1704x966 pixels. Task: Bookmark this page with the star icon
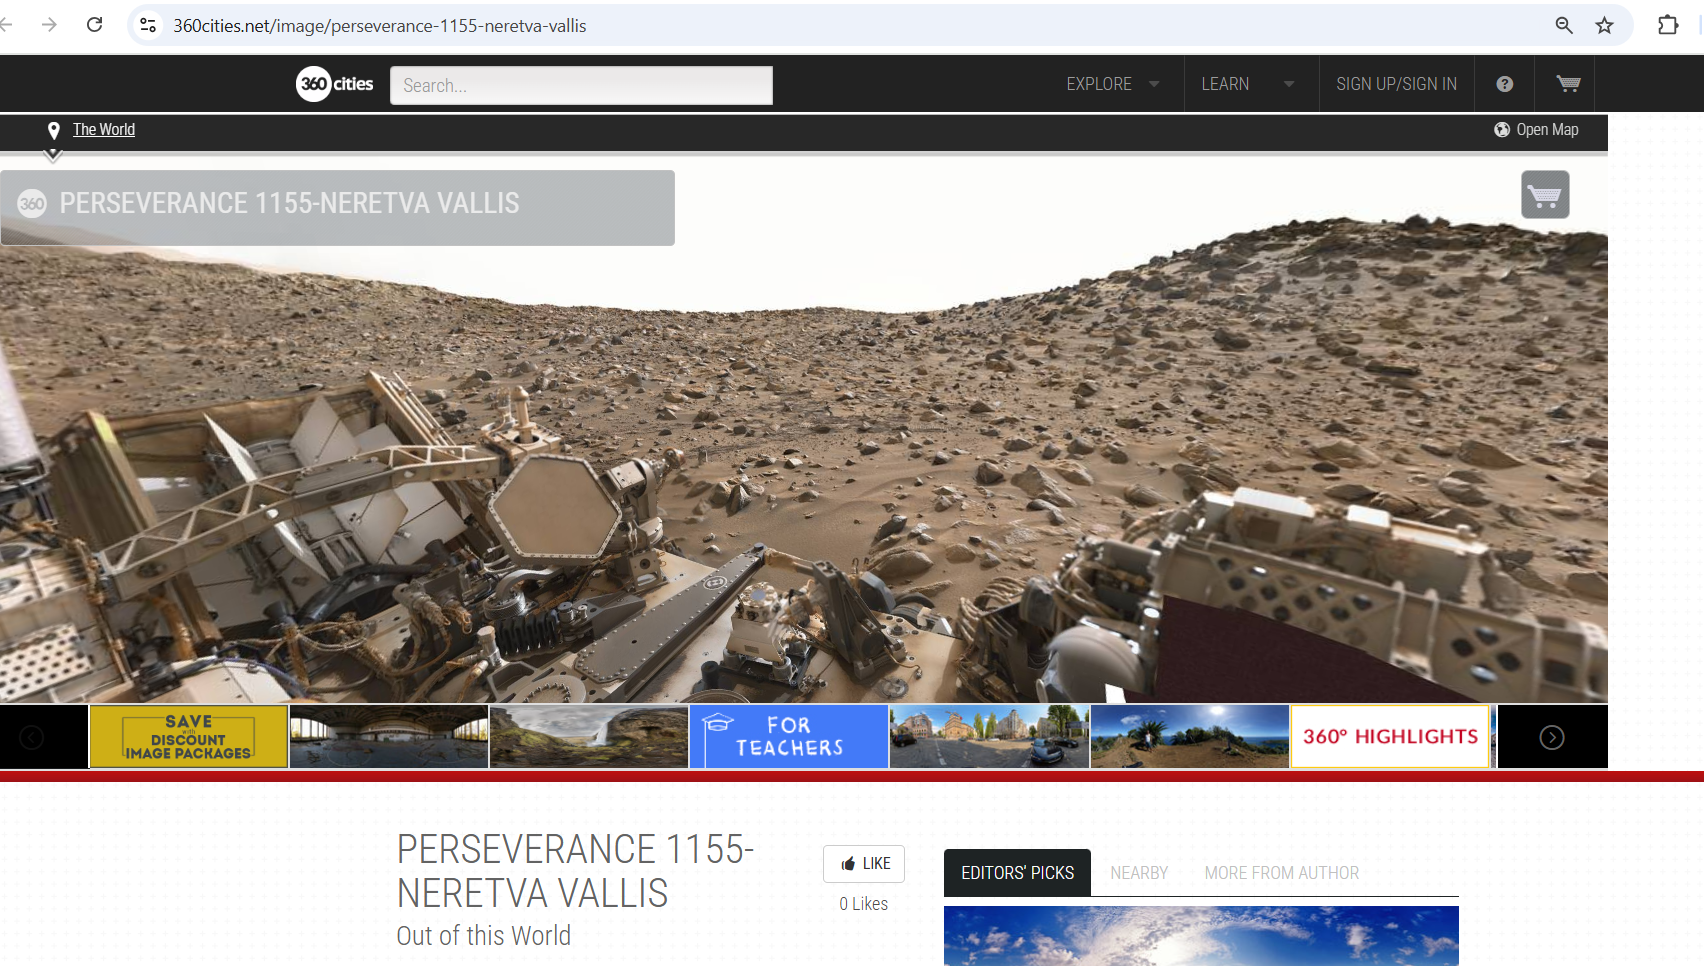[x=1604, y=25]
